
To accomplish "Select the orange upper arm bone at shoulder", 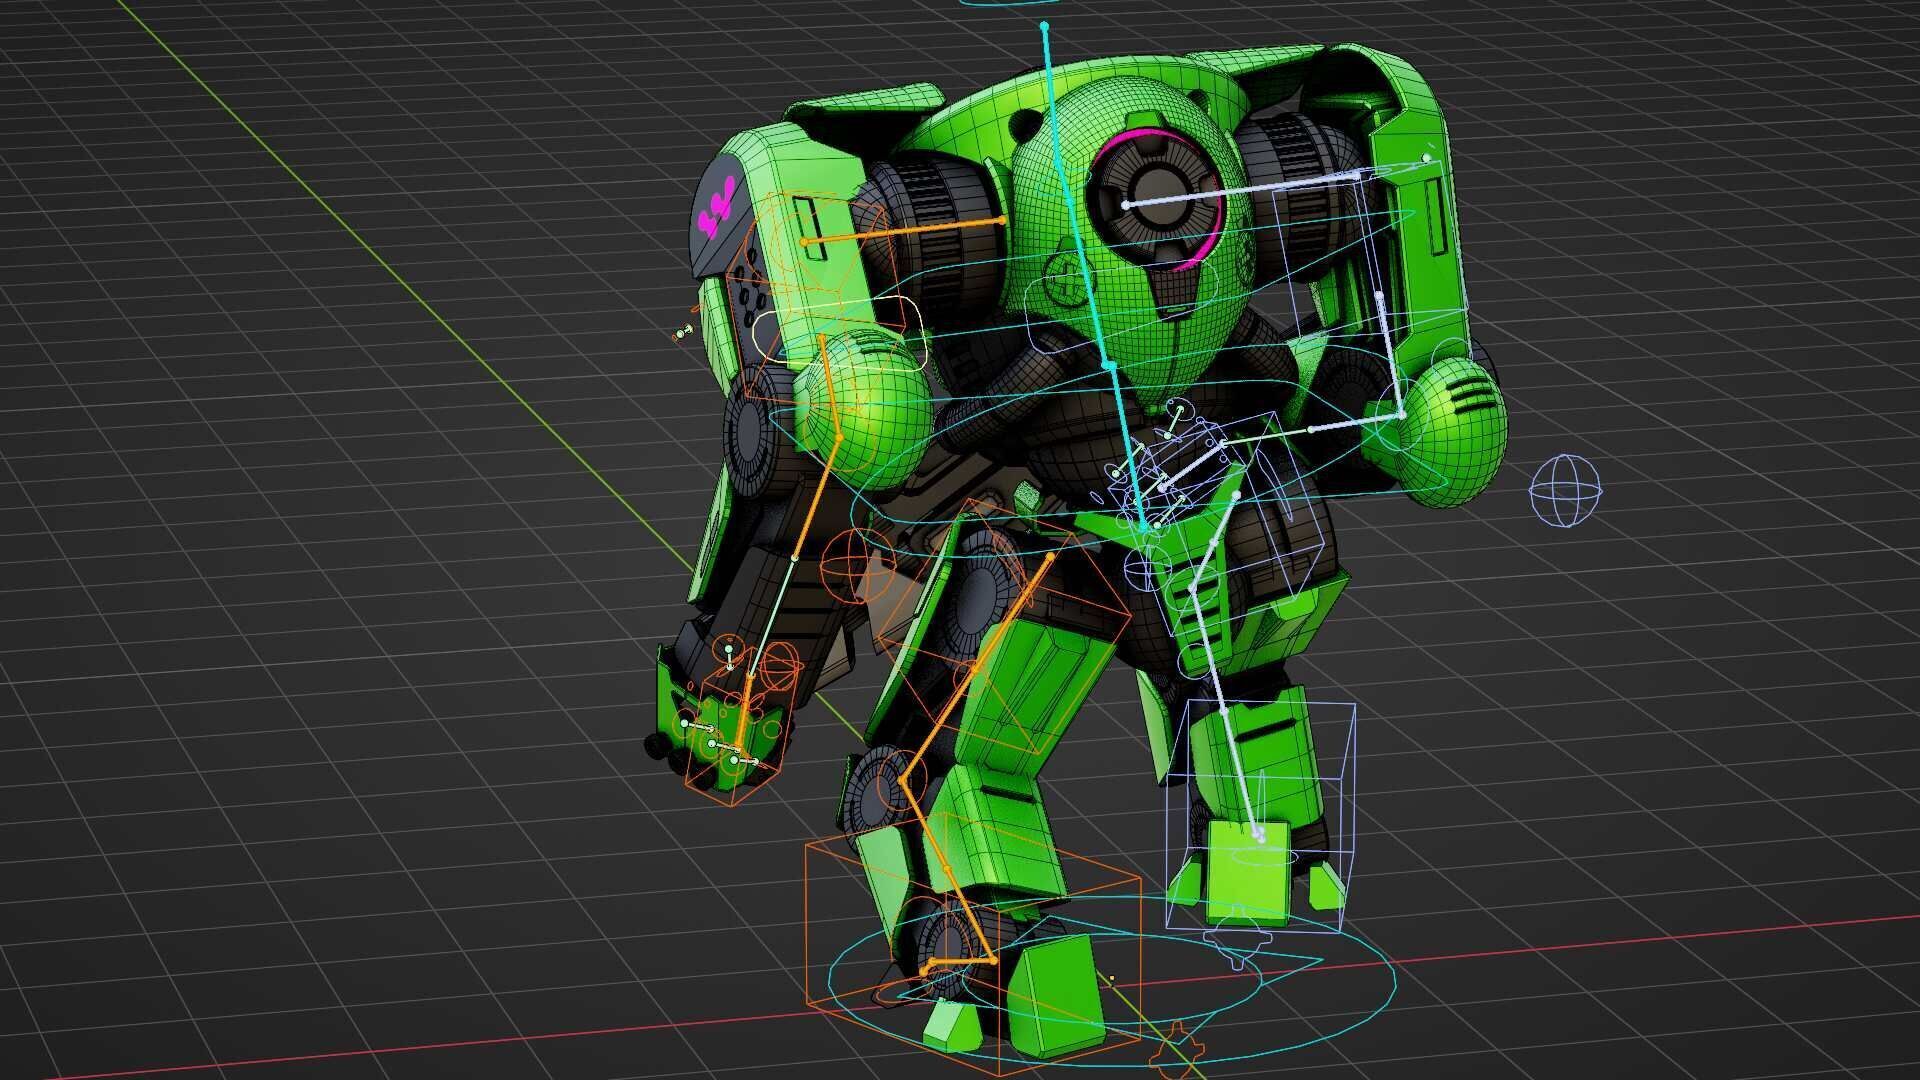I will coord(903,230).
